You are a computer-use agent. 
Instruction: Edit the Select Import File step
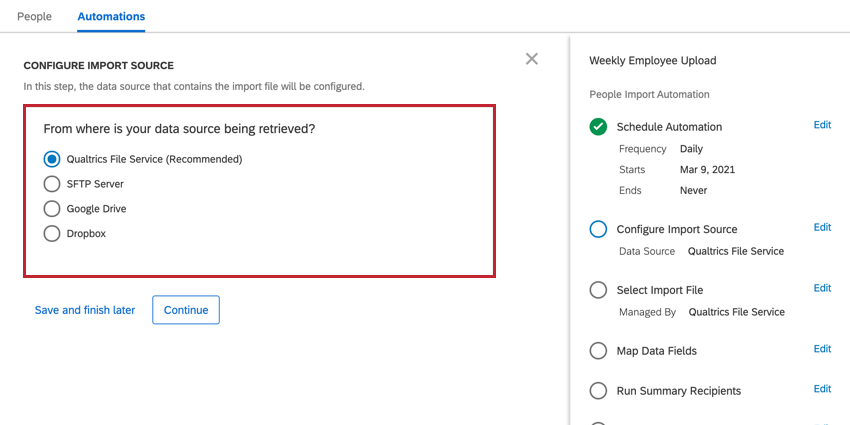(822, 288)
